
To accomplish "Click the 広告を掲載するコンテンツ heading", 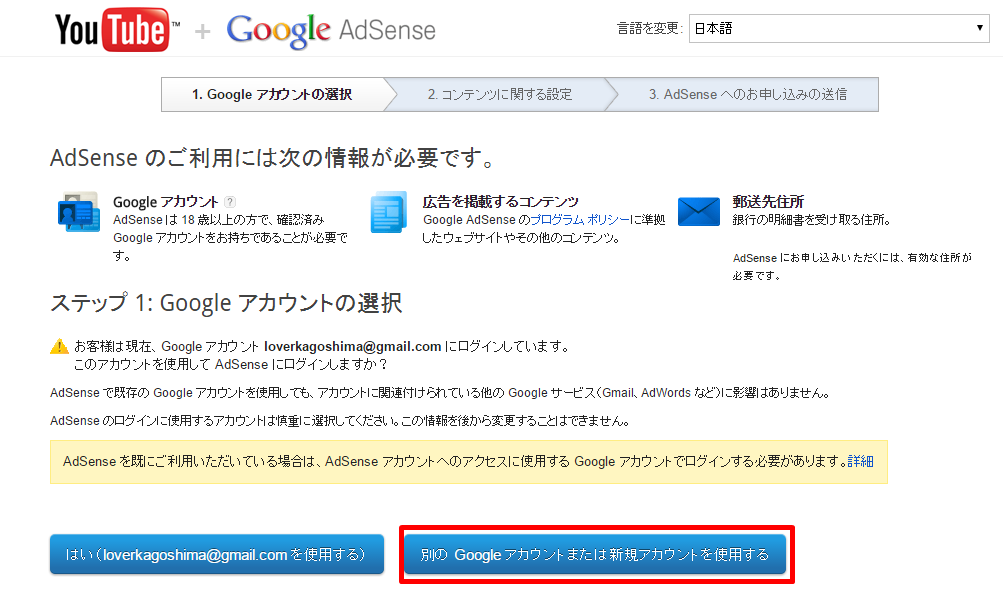I will pyautogui.click(x=500, y=202).
